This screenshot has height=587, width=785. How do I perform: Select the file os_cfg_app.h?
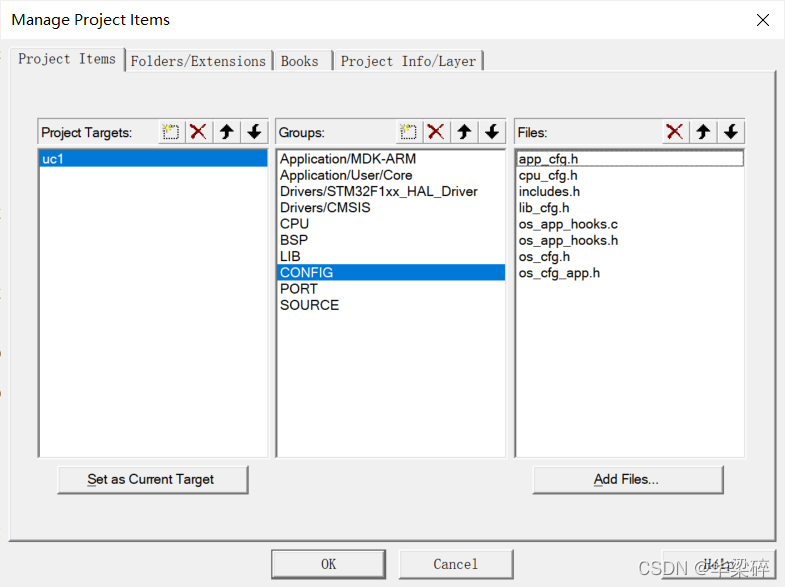tap(630, 273)
